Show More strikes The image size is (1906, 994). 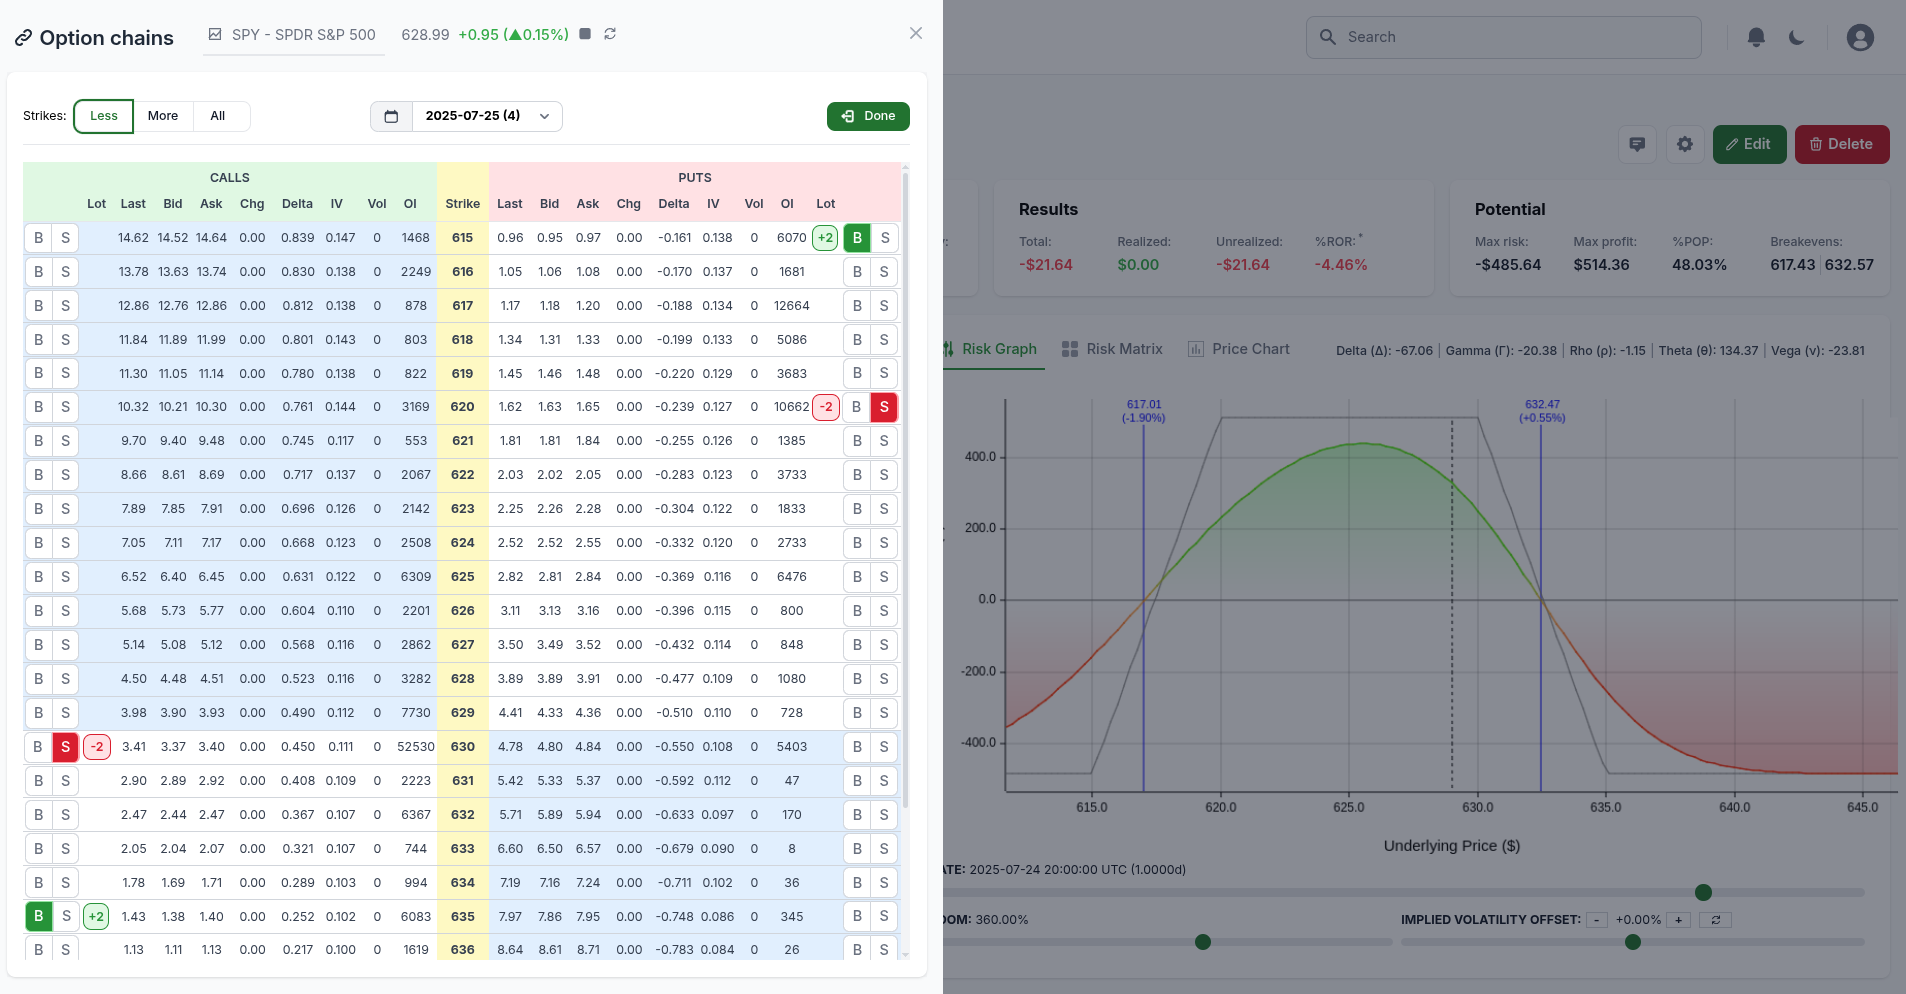163,116
